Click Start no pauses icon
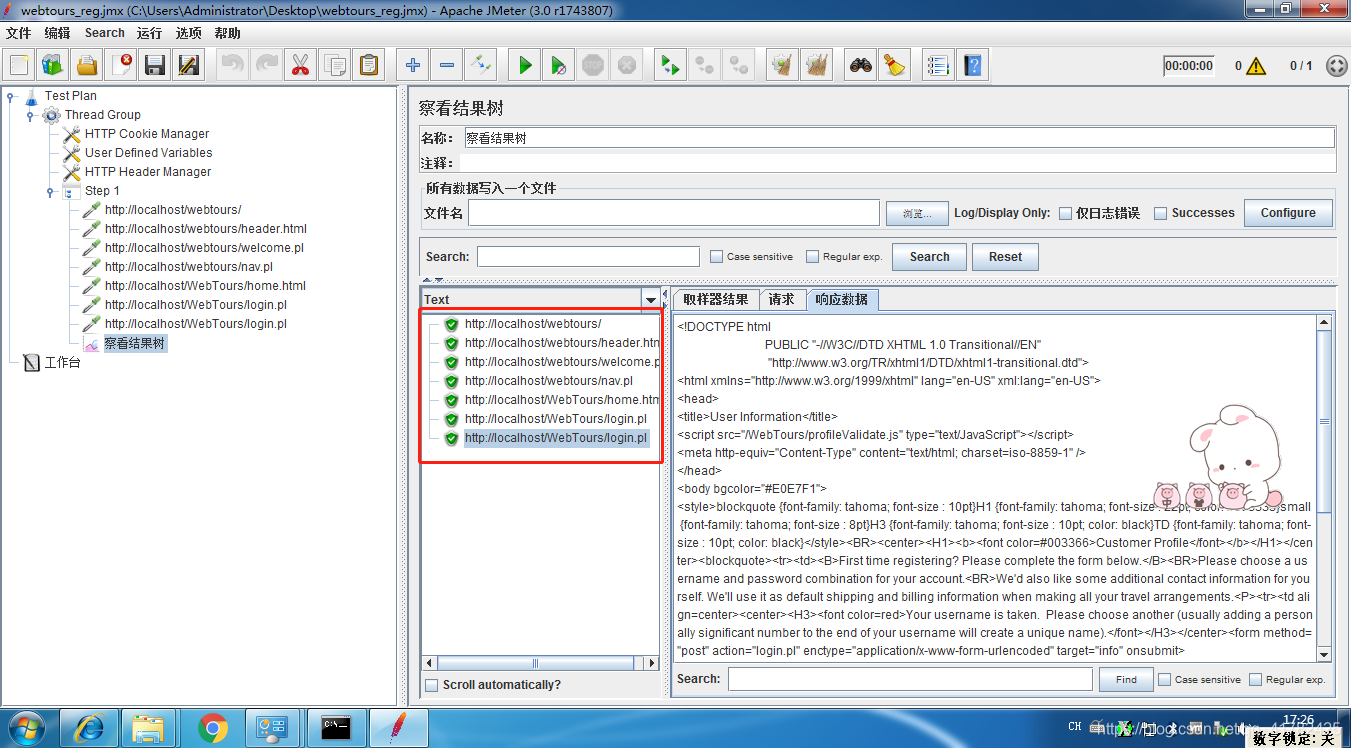The height and width of the screenshot is (748, 1351). pyautogui.click(x=559, y=66)
